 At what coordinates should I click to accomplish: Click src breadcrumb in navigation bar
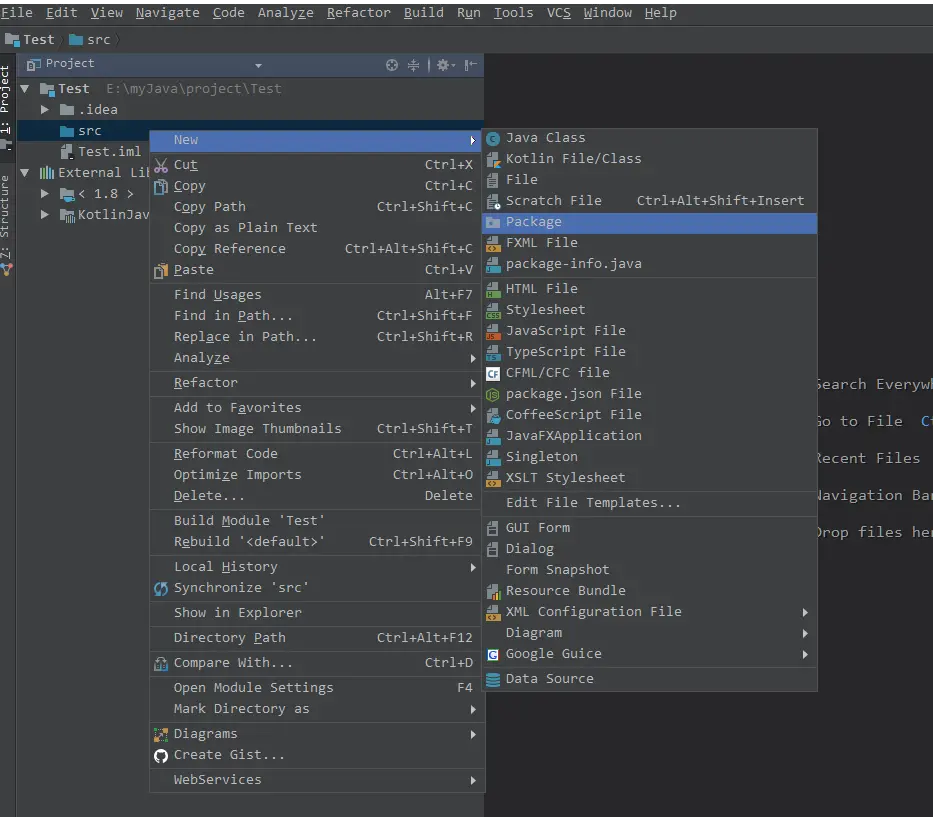(90, 40)
